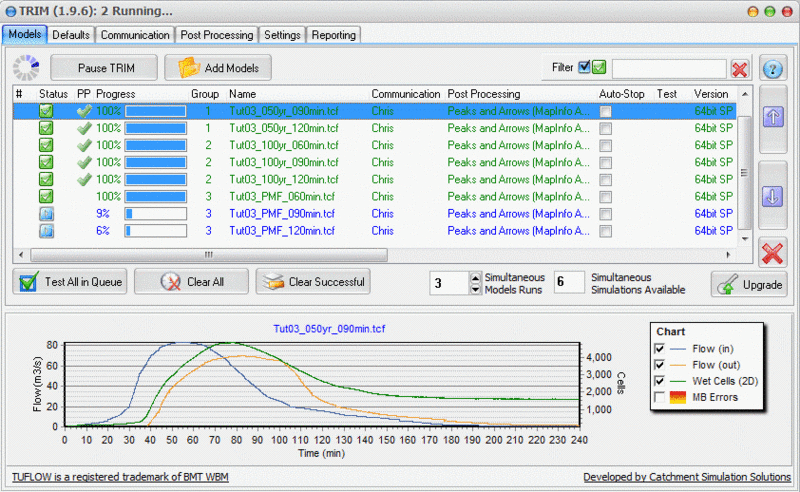800x492 pixels.
Task: Click the filter text input field
Action: [667, 68]
